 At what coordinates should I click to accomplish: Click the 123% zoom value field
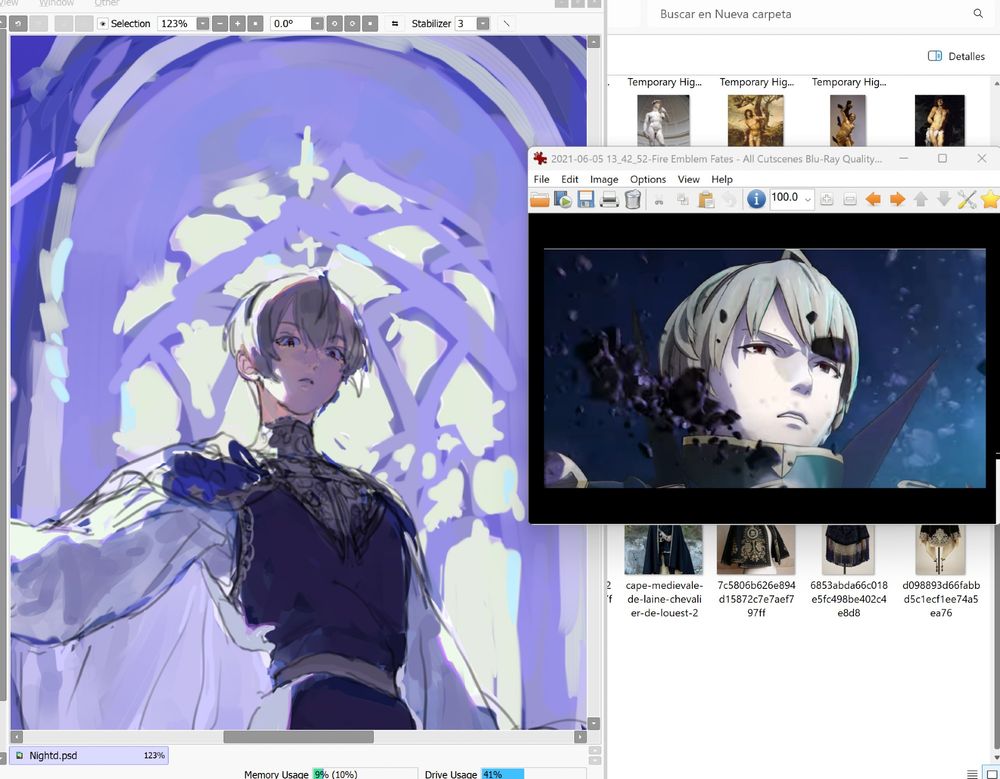coord(177,24)
